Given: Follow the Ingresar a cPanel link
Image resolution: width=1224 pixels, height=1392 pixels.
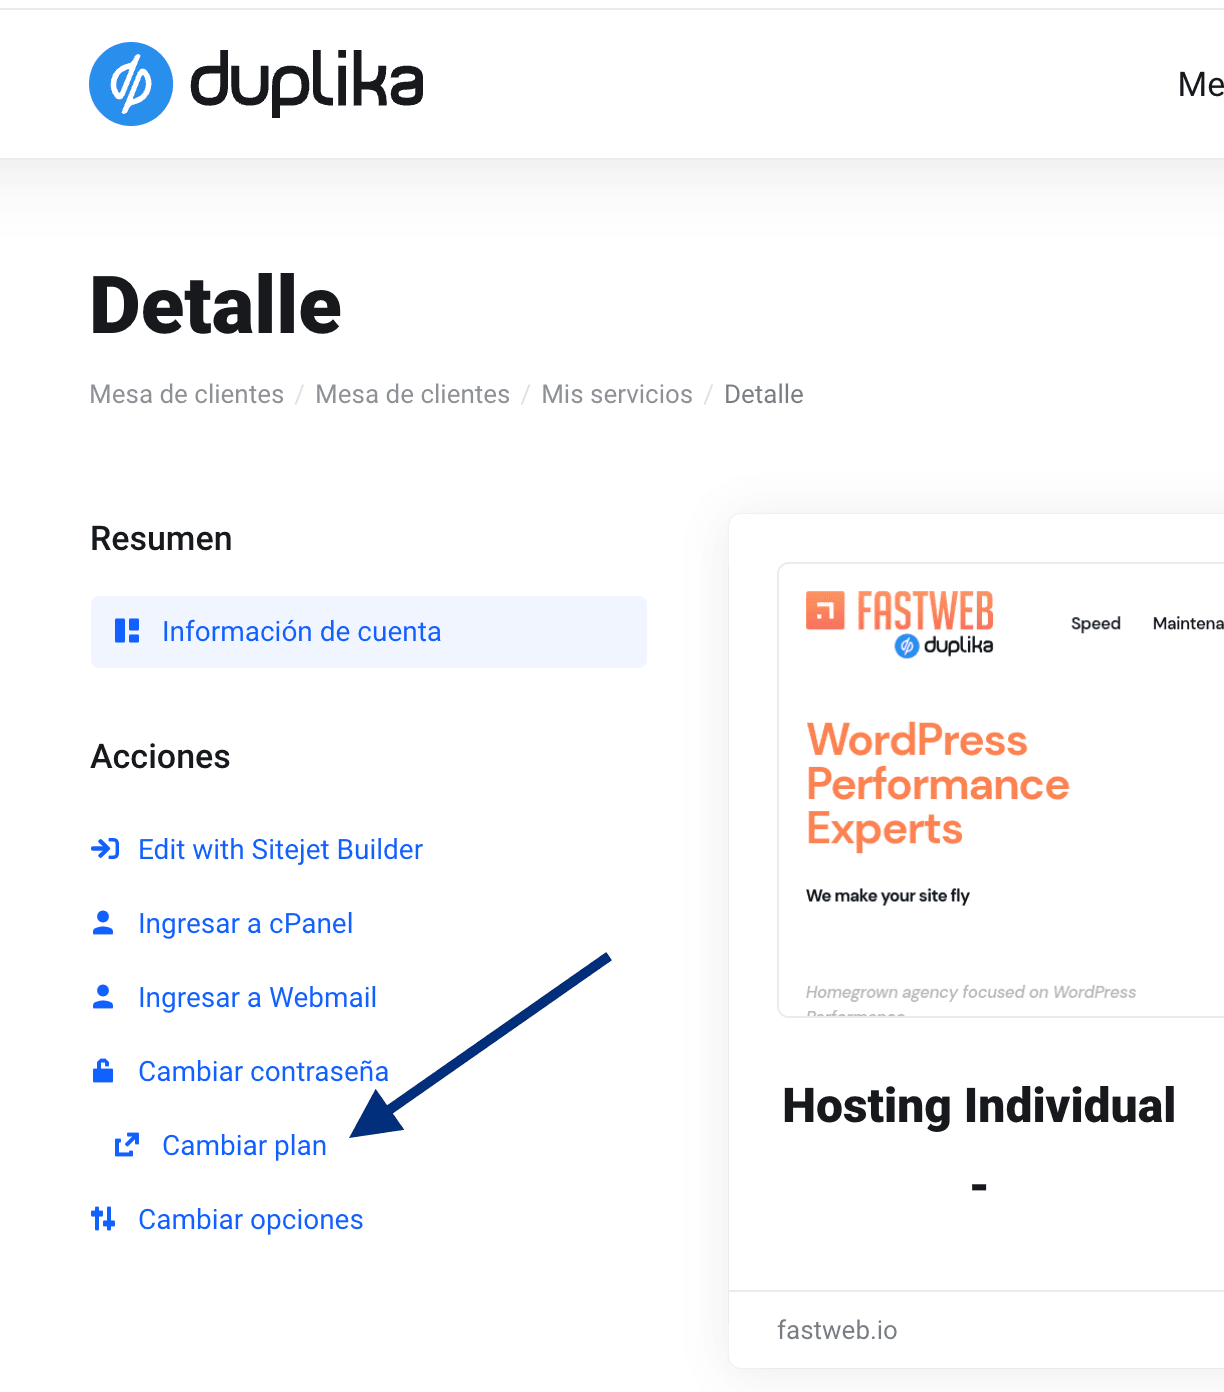Looking at the screenshot, I should 245,923.
